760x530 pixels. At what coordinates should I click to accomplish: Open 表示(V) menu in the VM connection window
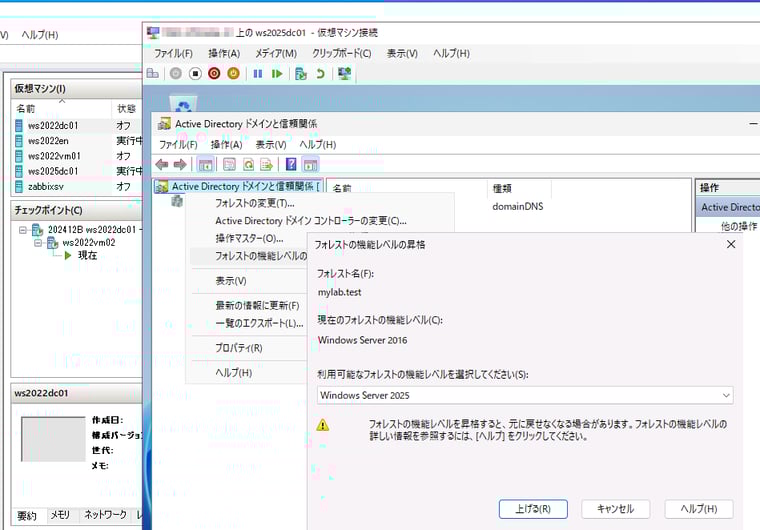coord(402,53)
